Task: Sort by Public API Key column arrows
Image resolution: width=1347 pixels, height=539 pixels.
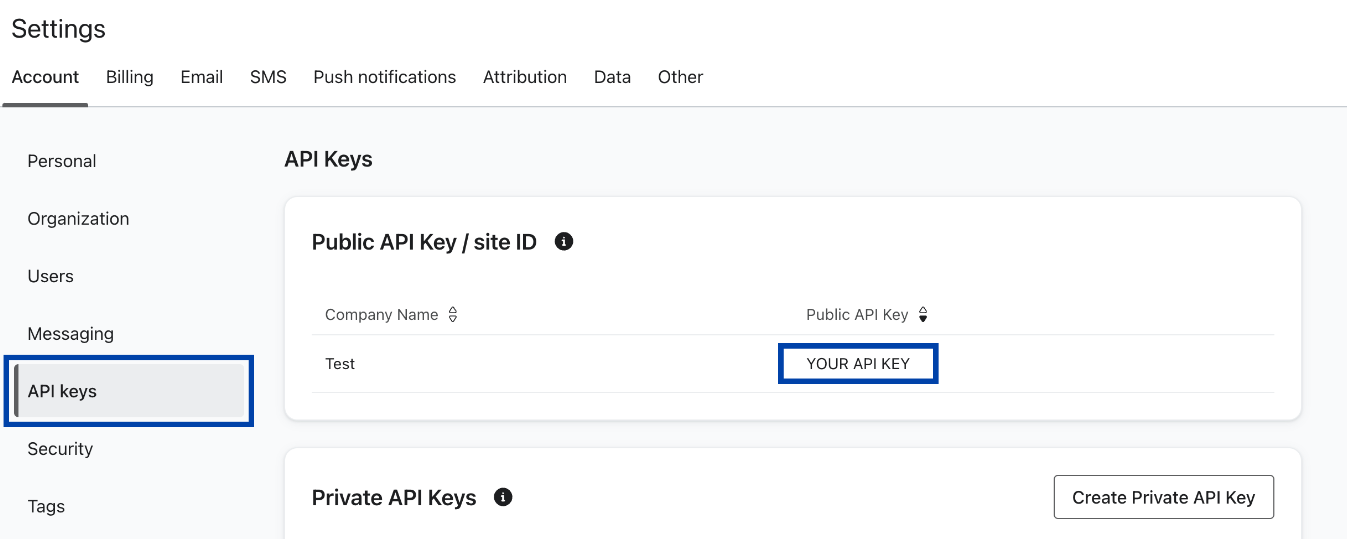Action: coord(922,314)
